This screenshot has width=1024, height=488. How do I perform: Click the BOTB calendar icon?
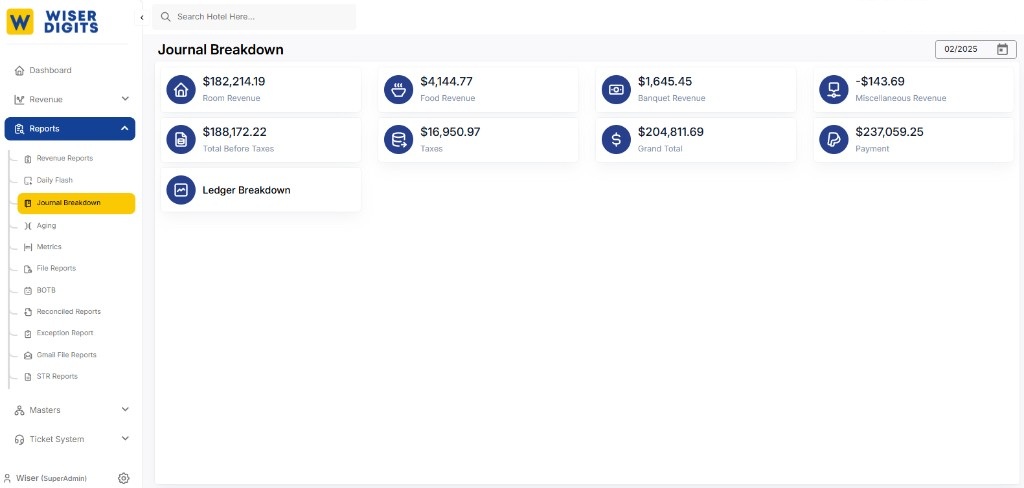[27, 291]
